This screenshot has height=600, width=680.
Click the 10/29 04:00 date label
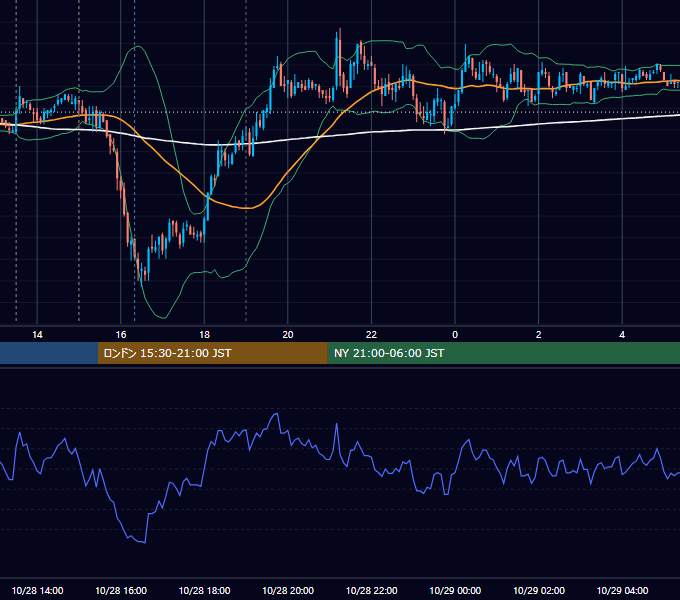coord(622,590)
